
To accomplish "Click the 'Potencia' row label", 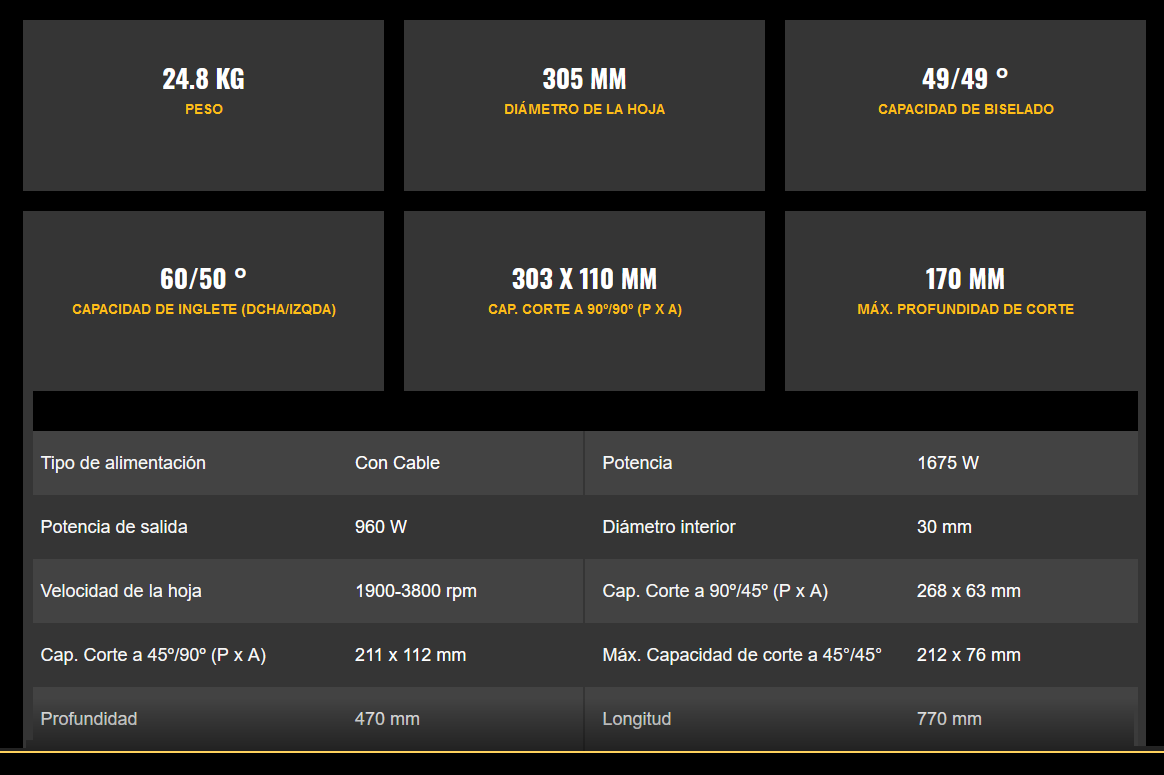I will pyautogui.click(x=637, y=463).
